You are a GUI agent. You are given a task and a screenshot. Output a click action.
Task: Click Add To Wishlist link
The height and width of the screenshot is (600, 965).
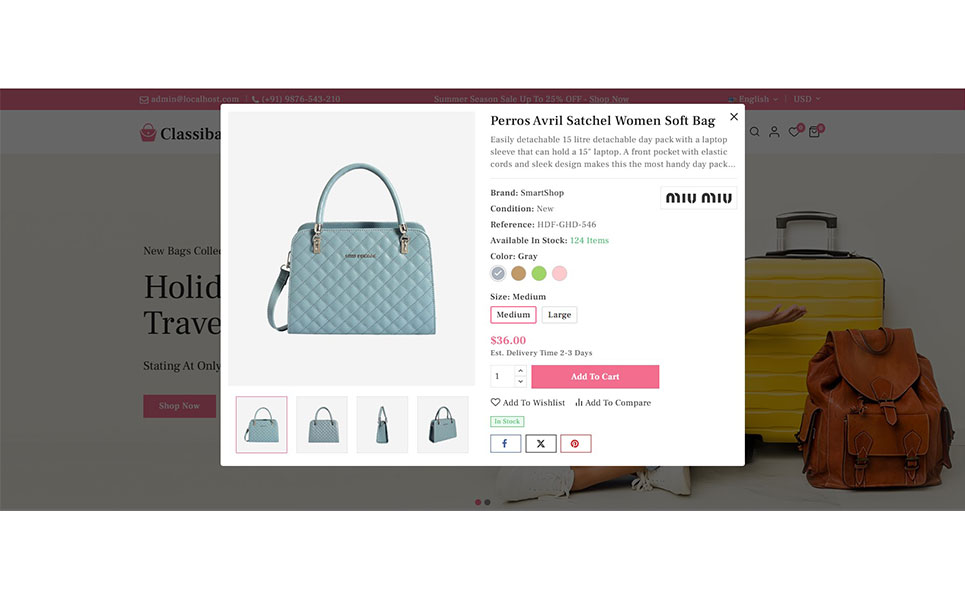[527, 402]
